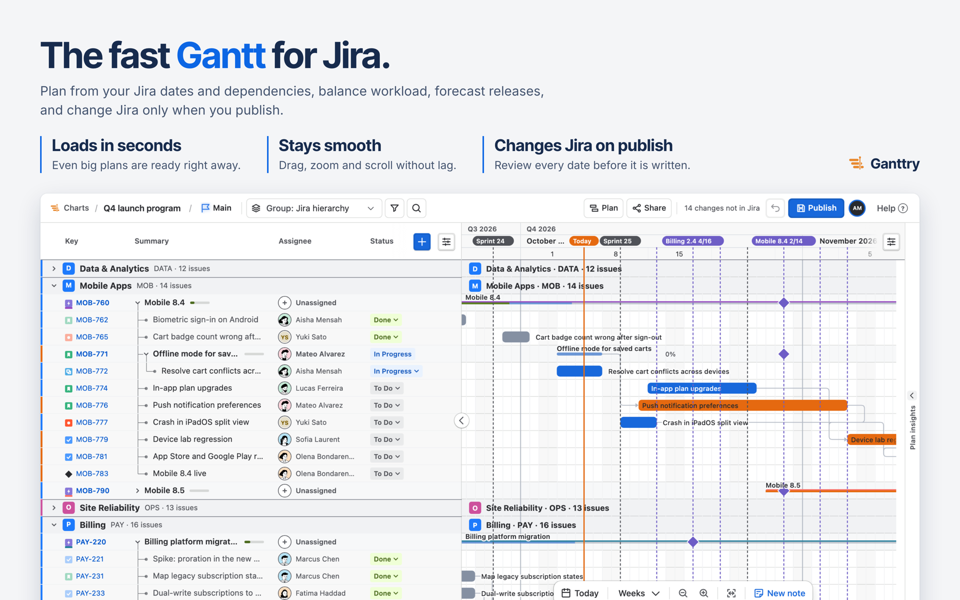Fit the timeline to screen icon
Image resolution: width=960 pixels, height=600 pixels.
(731, 593)
